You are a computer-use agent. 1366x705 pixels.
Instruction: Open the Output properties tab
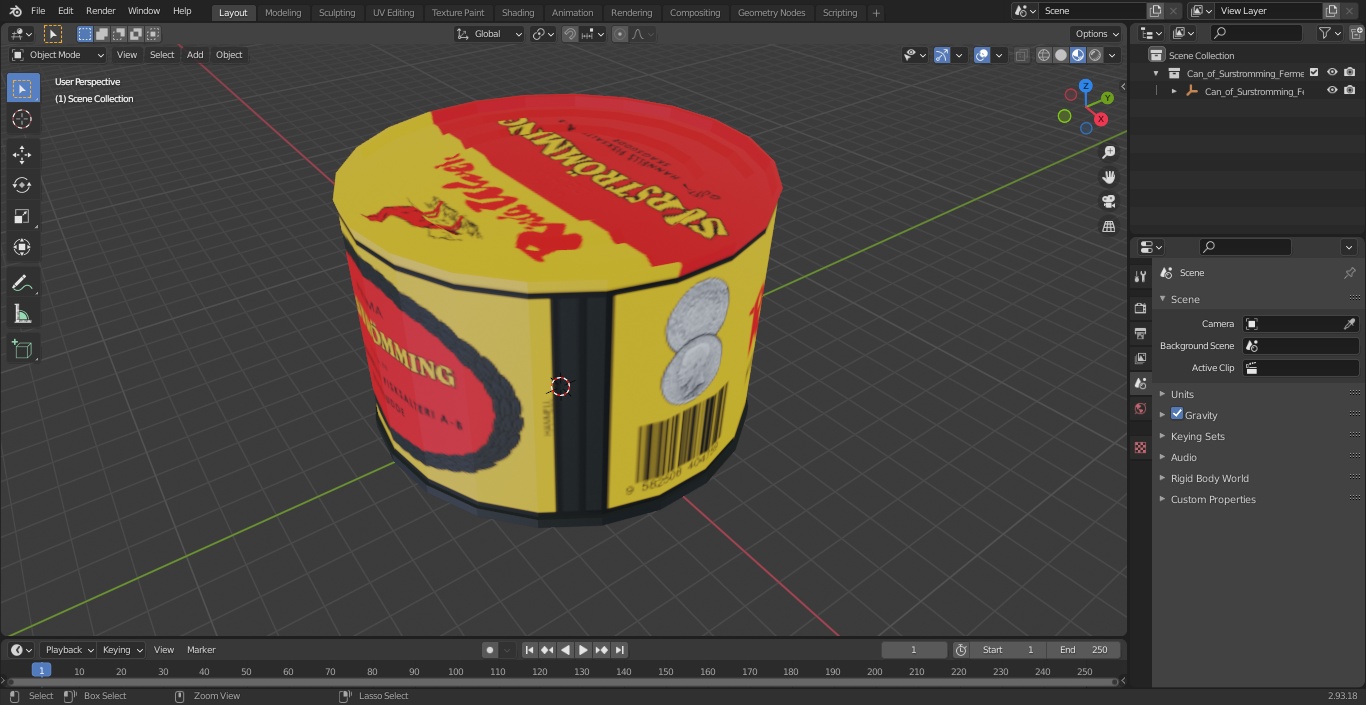[1140, 333]
